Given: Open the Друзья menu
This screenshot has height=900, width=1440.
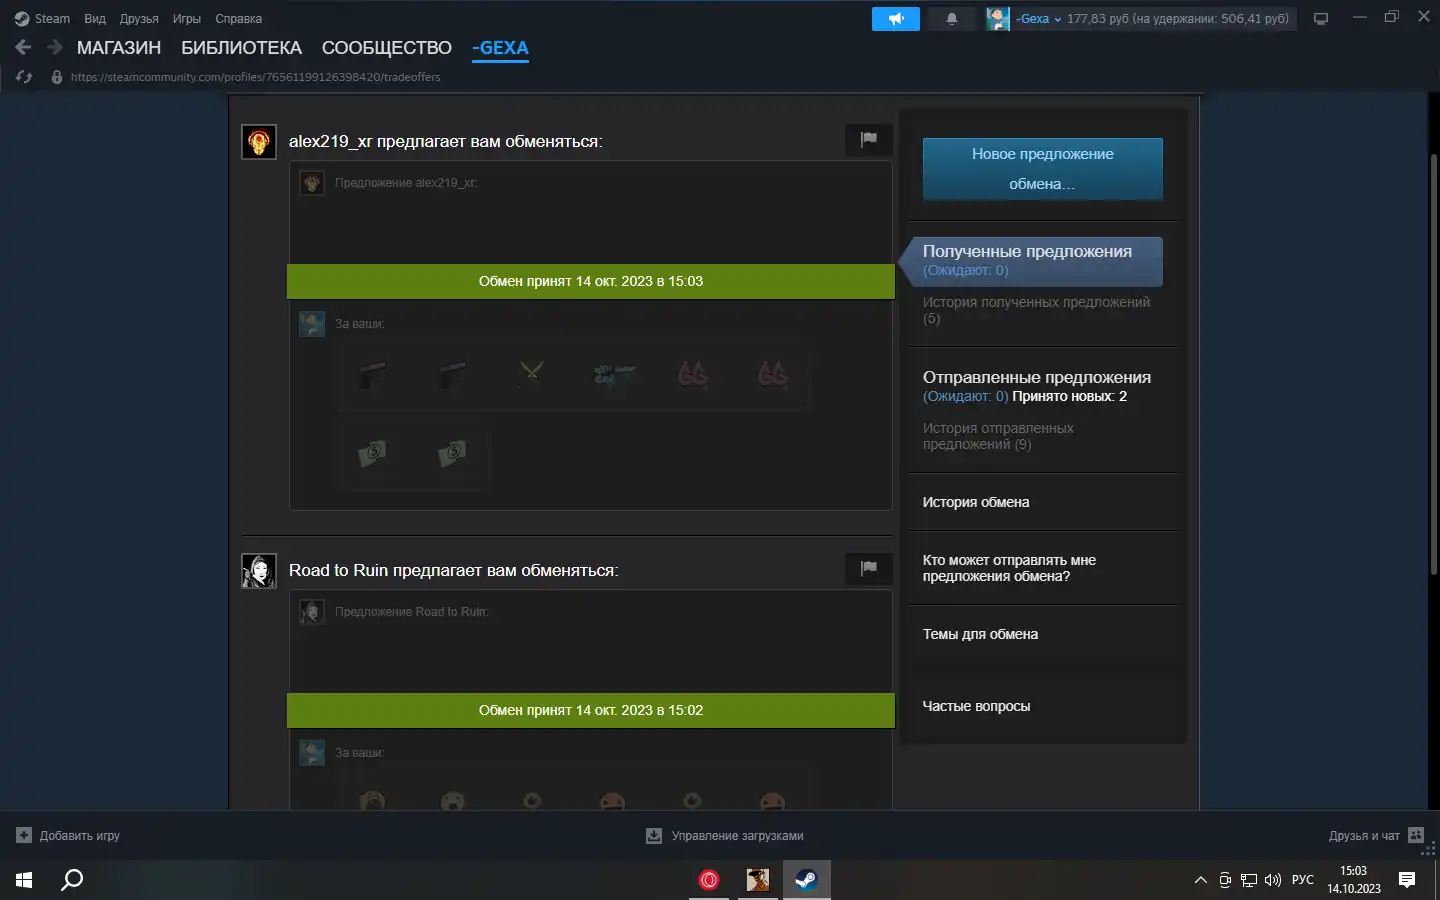Looking at the screenshot, I should pyautogui.click(x=139, y=18).
